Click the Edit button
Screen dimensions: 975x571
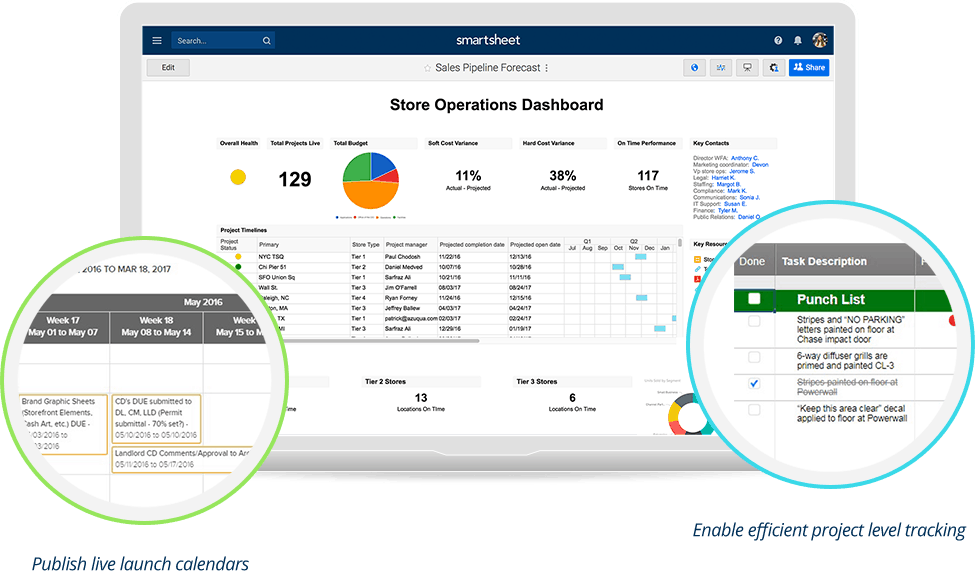point(168,68)
